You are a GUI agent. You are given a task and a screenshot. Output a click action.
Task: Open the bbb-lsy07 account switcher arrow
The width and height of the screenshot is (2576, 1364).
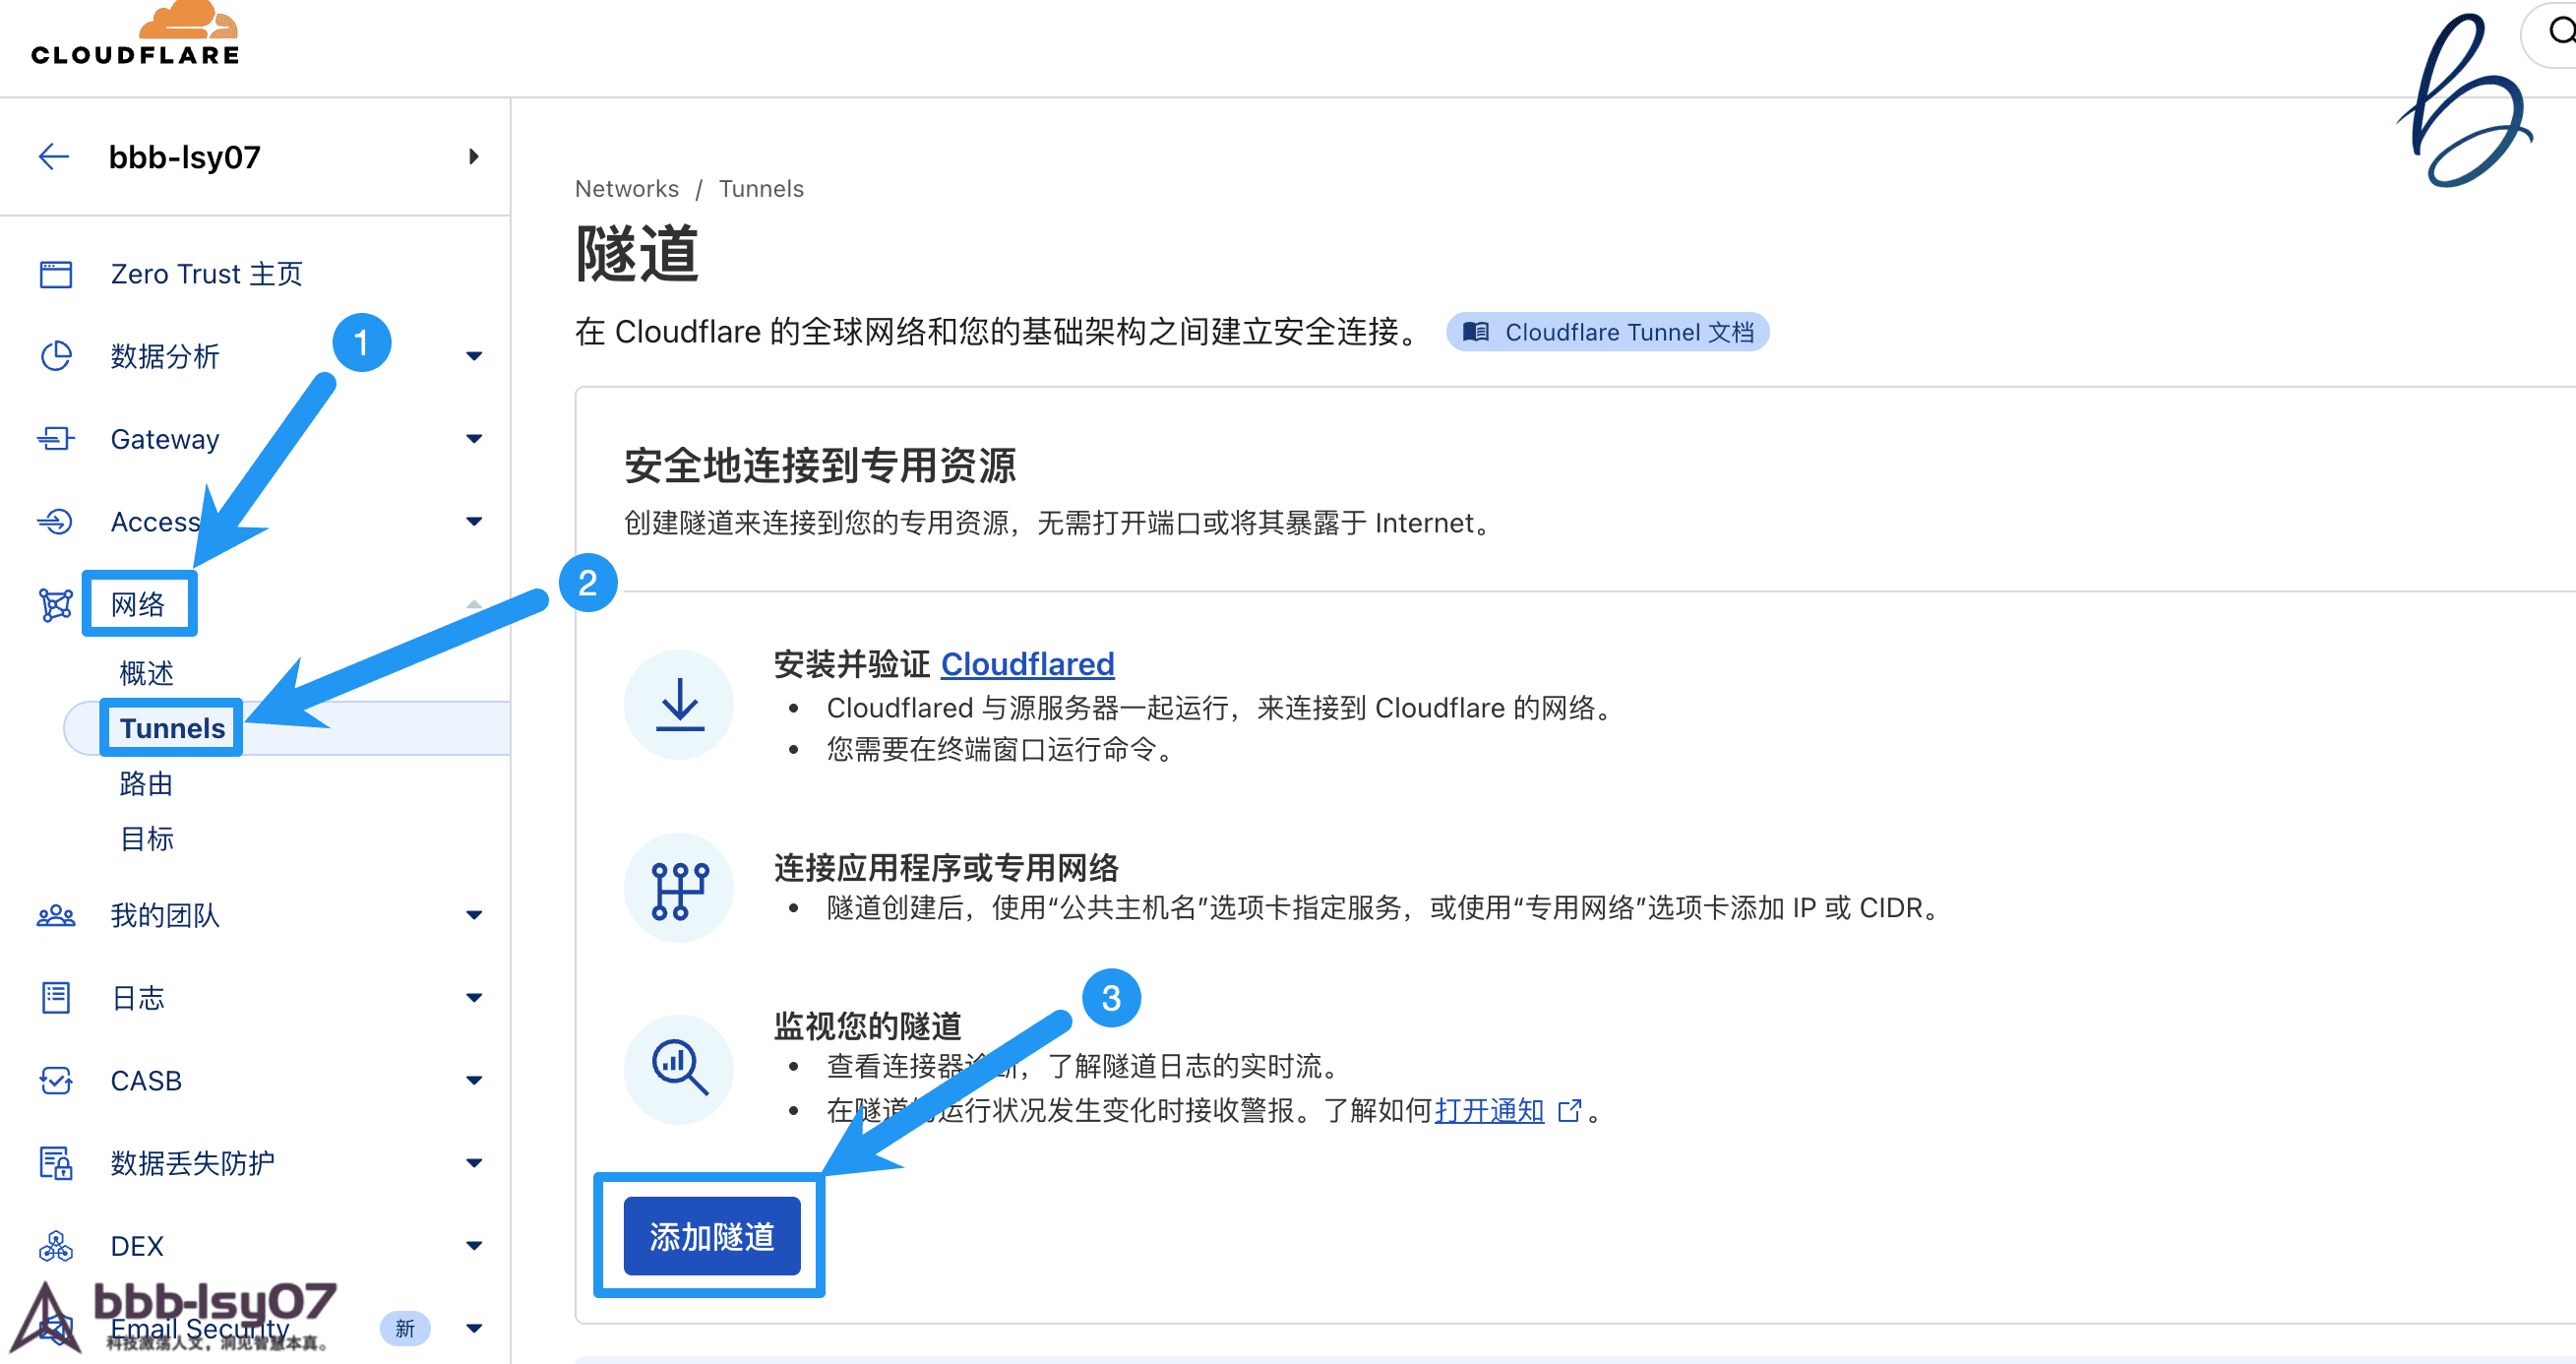(474, 156)
